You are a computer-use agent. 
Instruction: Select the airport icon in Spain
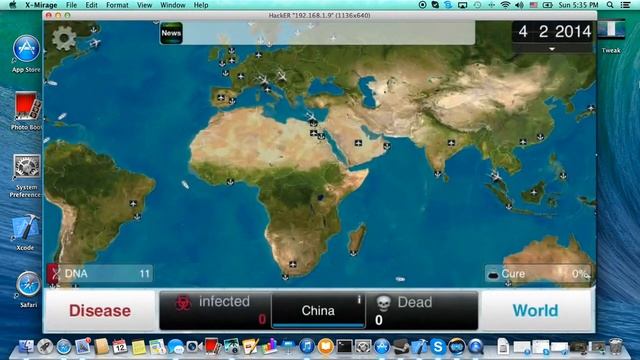pyautogui.click(x=221, y=98)
